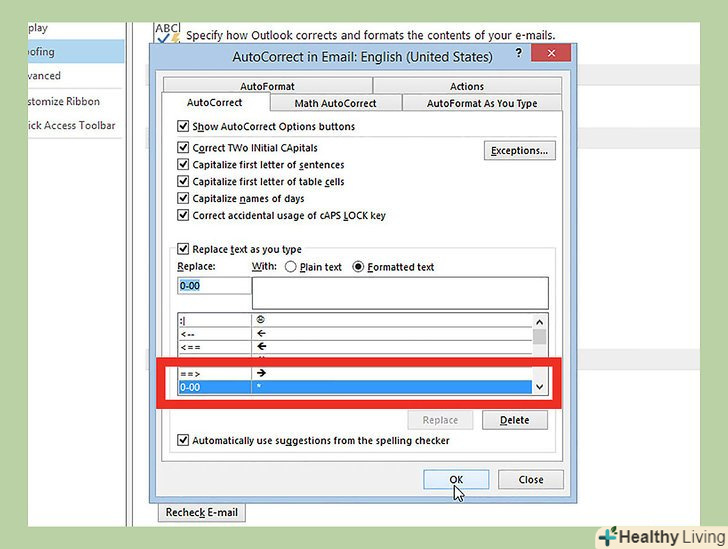Select Proofing in Outlook Options sidebar
The height and width of the screenshot is (549, 728).
pos(76,52)
